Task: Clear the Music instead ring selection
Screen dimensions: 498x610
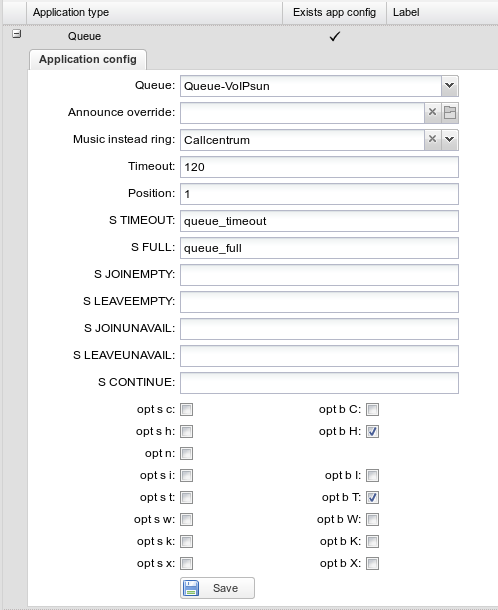Action: (x=432, y=140)
